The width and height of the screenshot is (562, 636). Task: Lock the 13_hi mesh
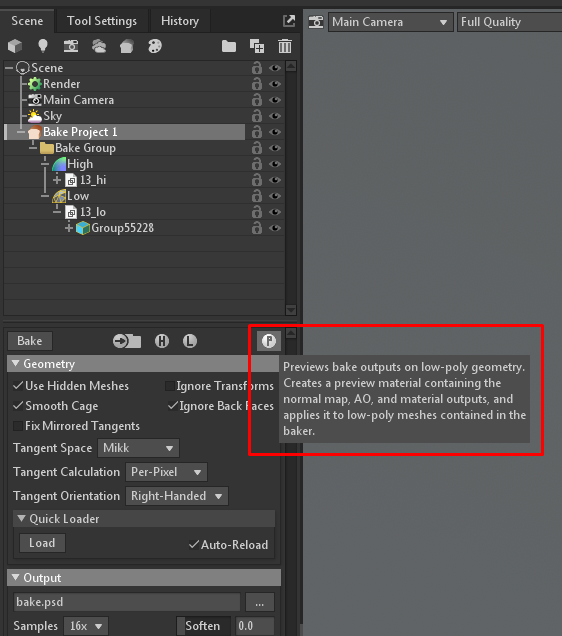click(257, 180)
